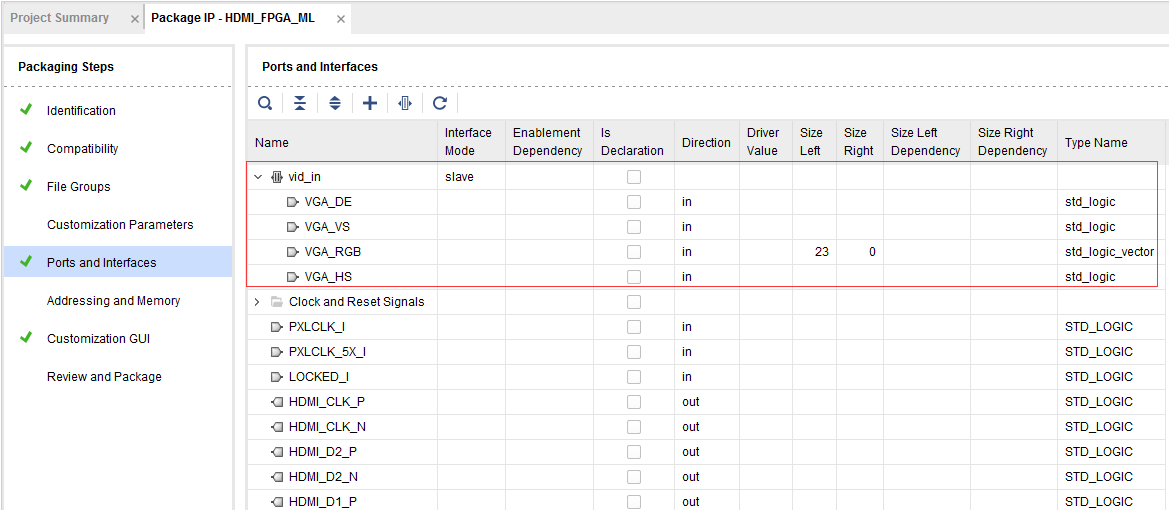This screenshot has width=1169, height=510.
Task: Open Identification packaging step
Action: (81, 110)
